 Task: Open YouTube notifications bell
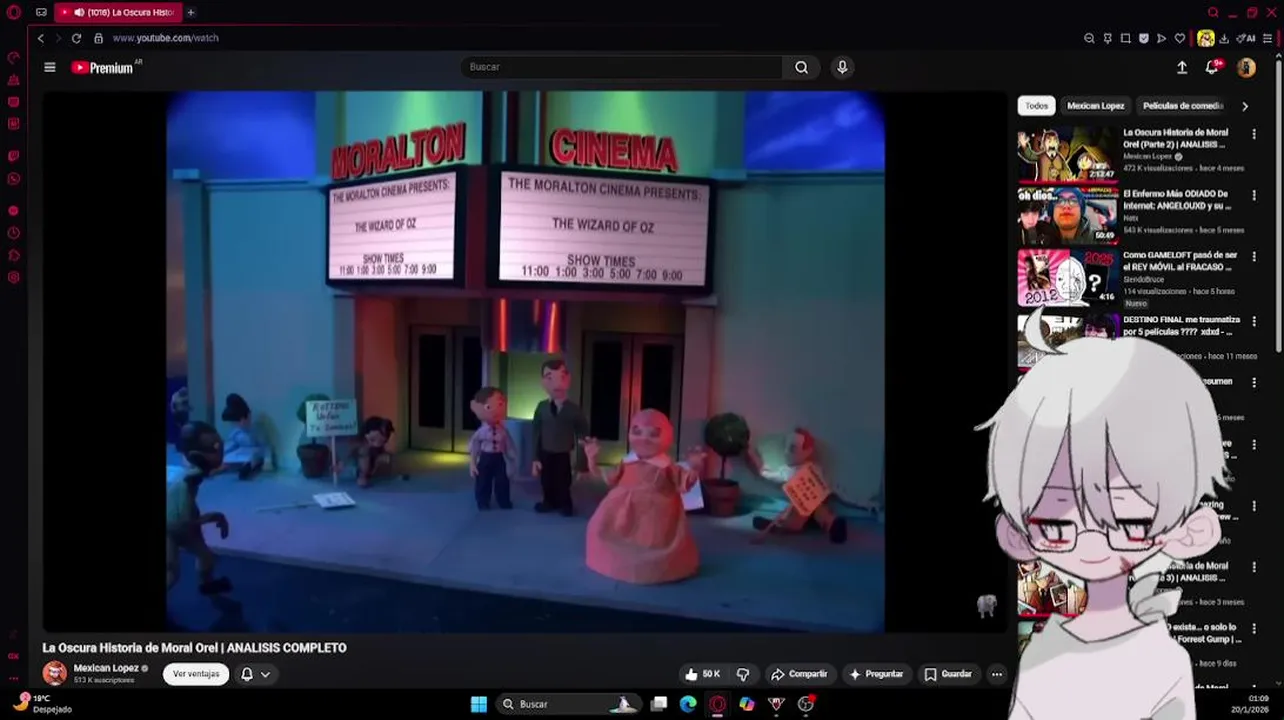click(1212, 67)
